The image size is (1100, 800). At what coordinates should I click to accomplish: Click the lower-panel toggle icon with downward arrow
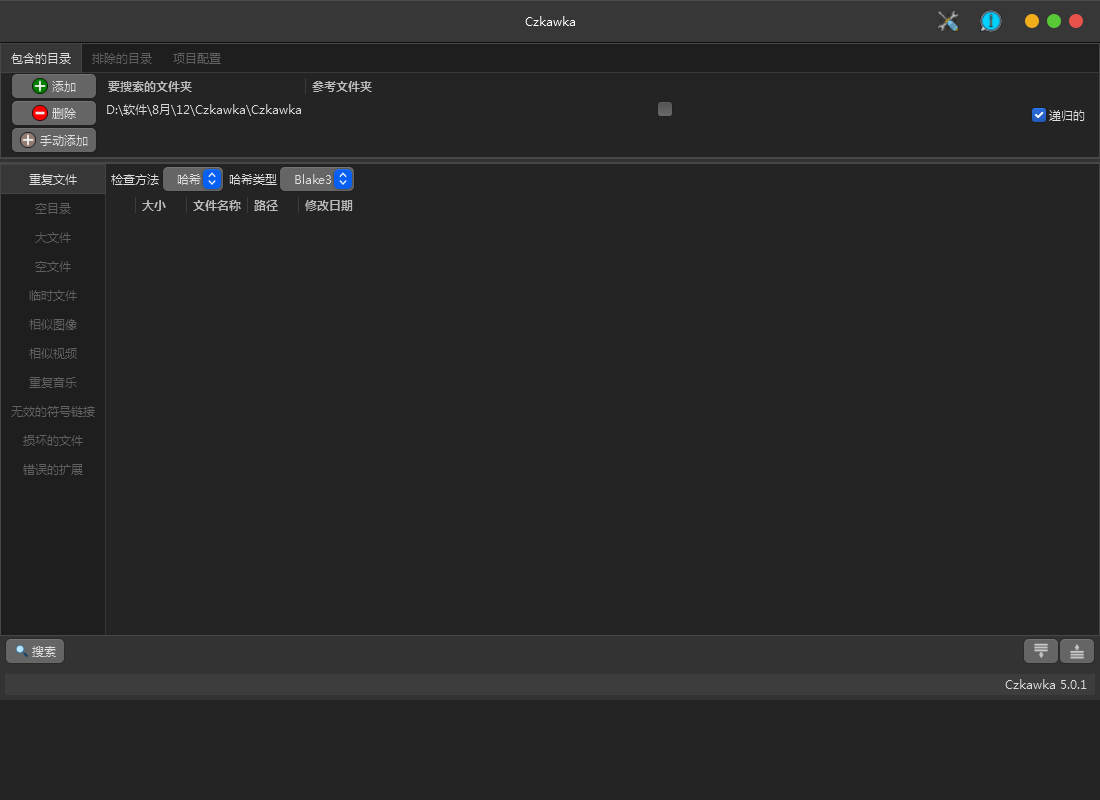(1040, 651)
